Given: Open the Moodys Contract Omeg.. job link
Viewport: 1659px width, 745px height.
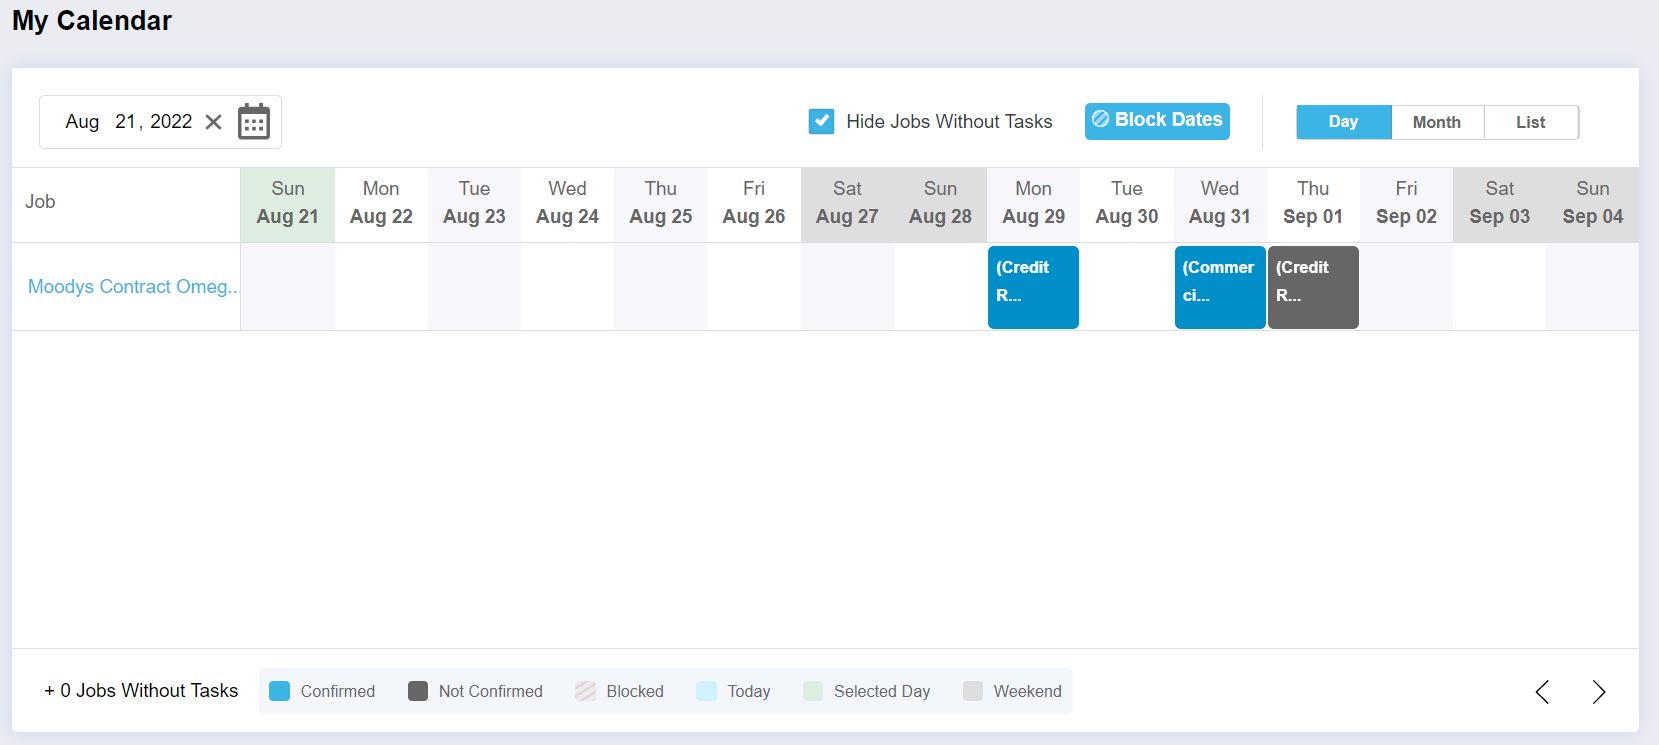Looking at the screenshot, I should click(x=133, y=287).
